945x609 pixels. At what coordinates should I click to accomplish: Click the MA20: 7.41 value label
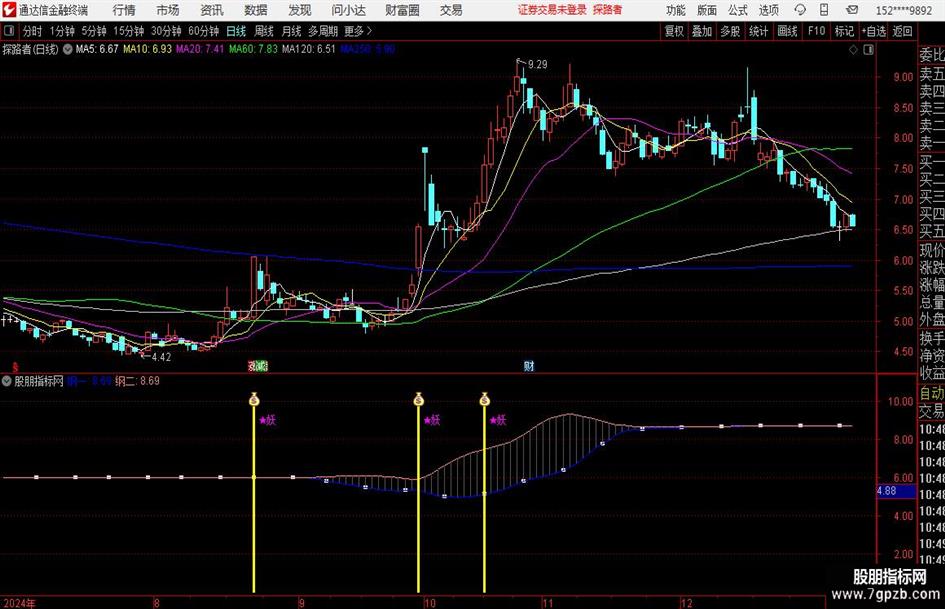point(200,49)
